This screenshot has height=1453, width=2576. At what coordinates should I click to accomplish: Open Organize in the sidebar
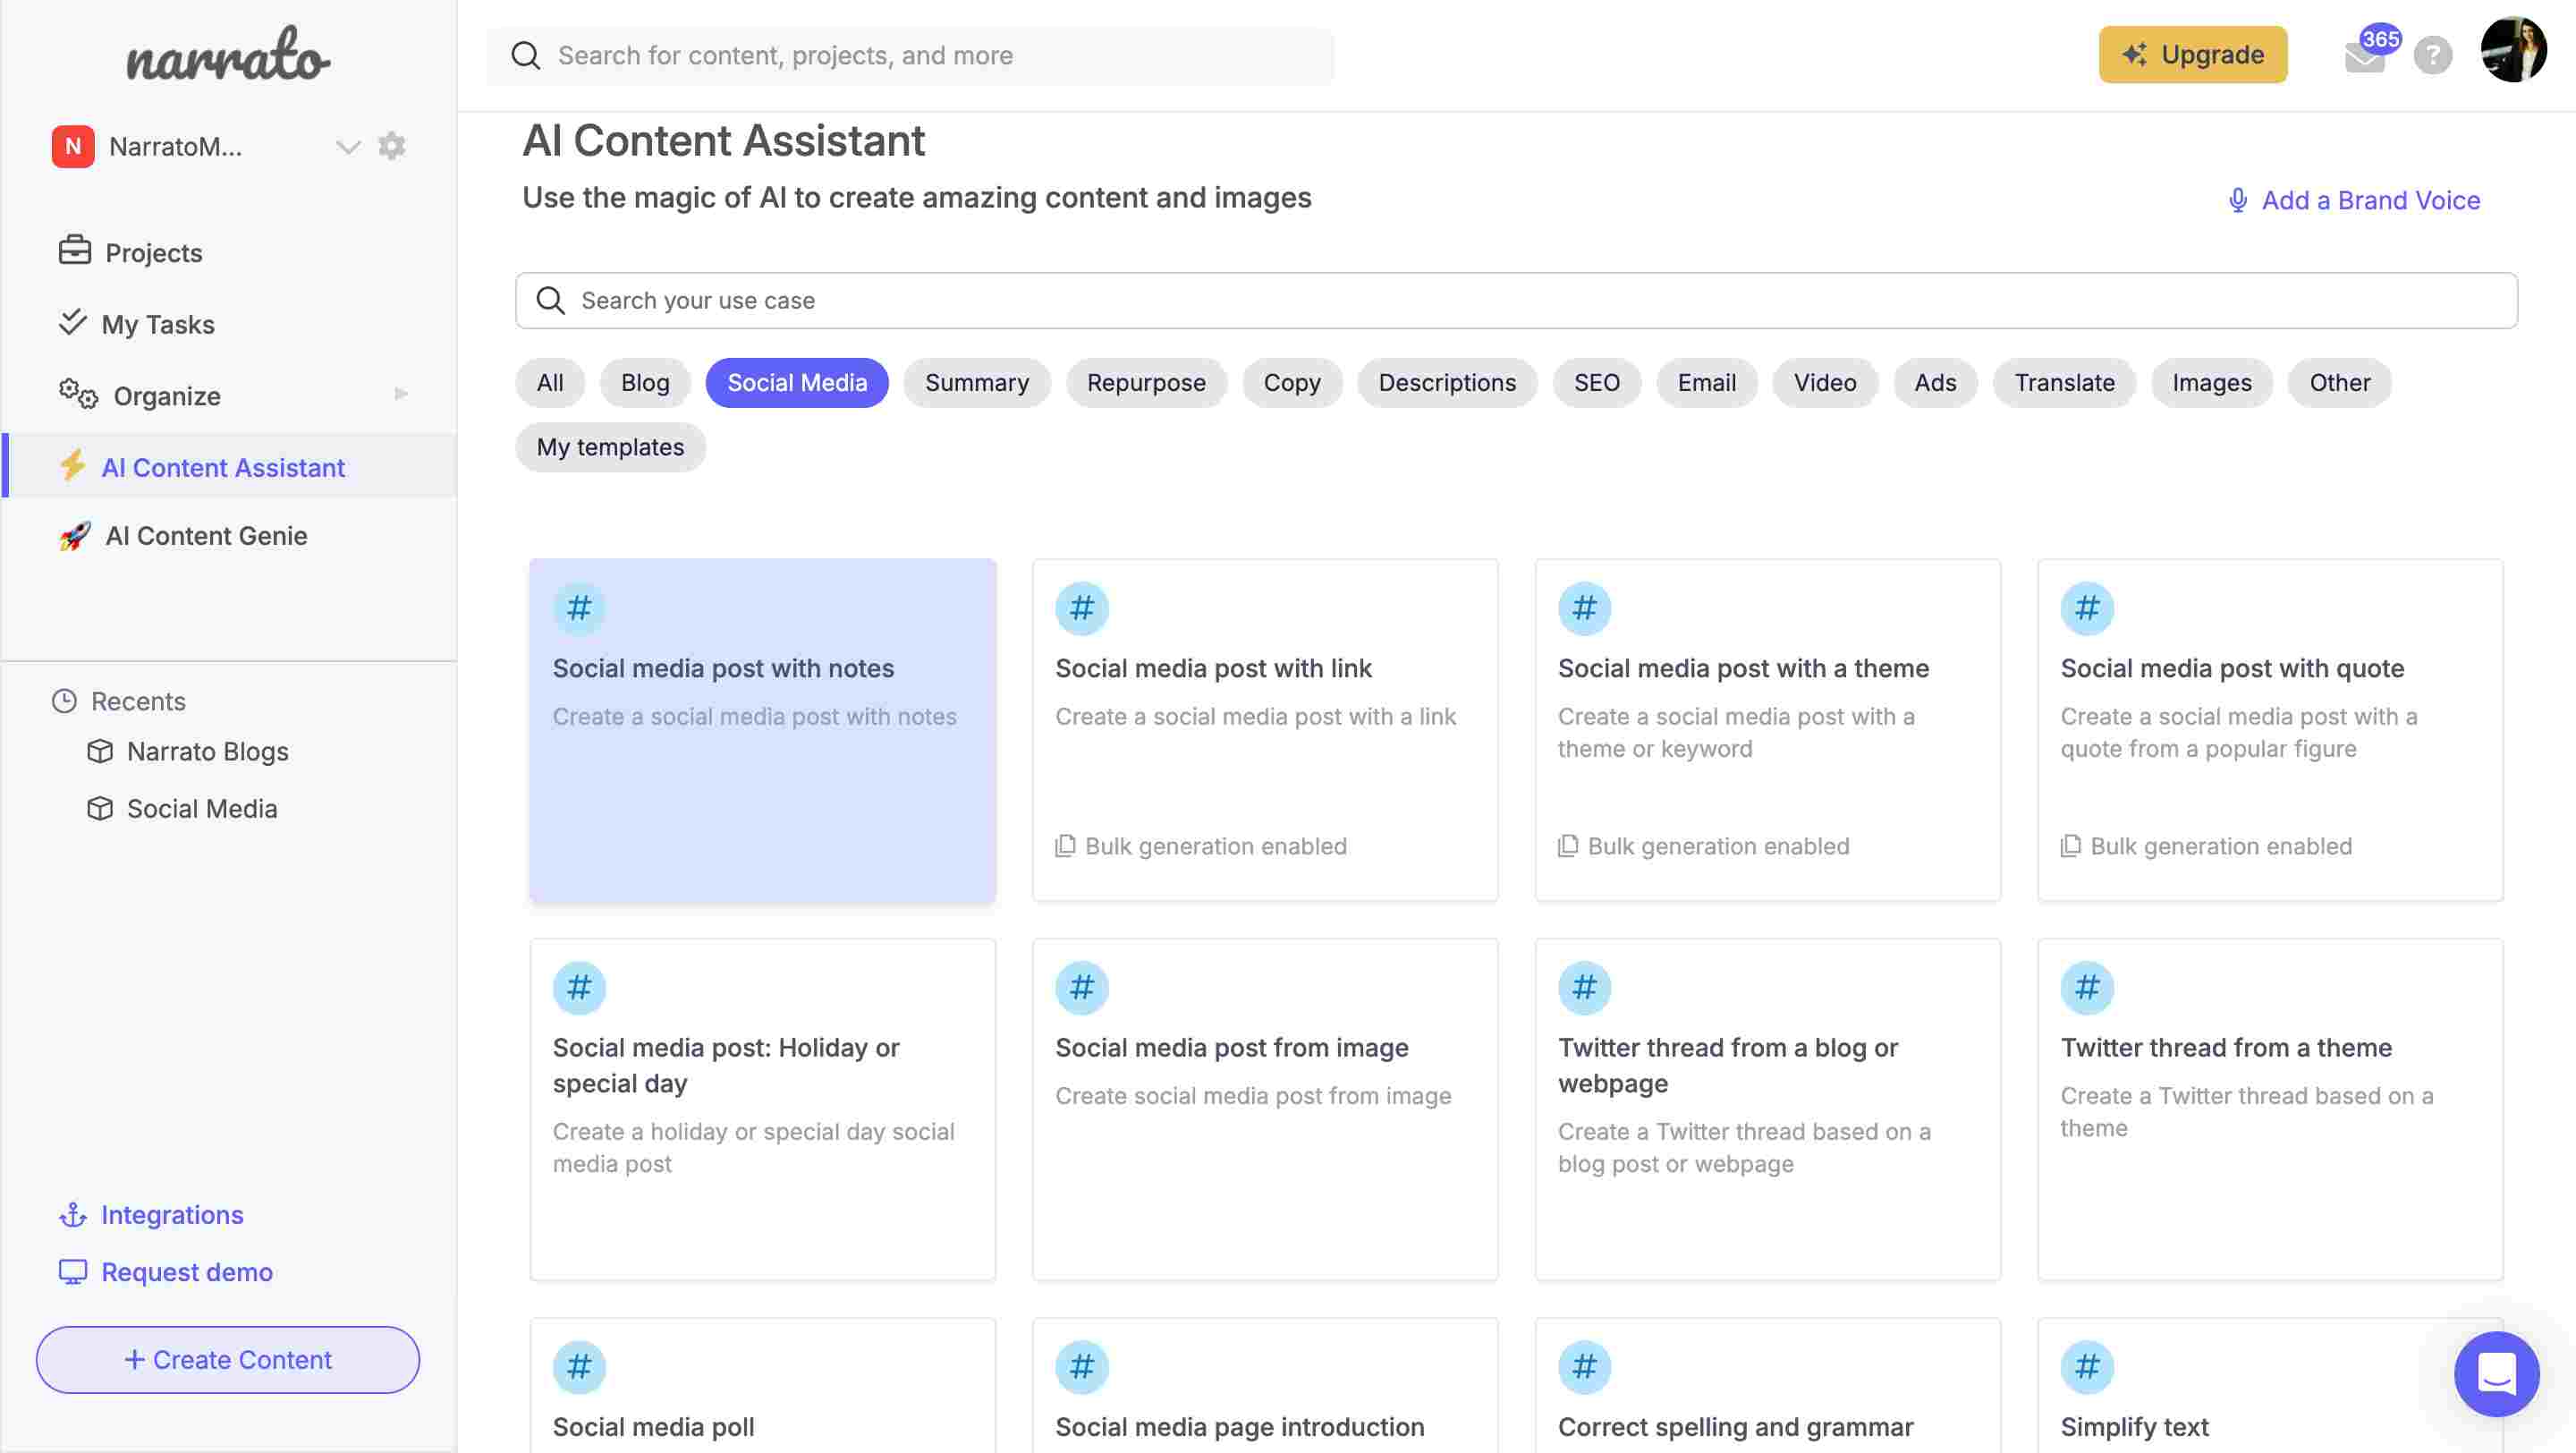click(x=166, y=396)
